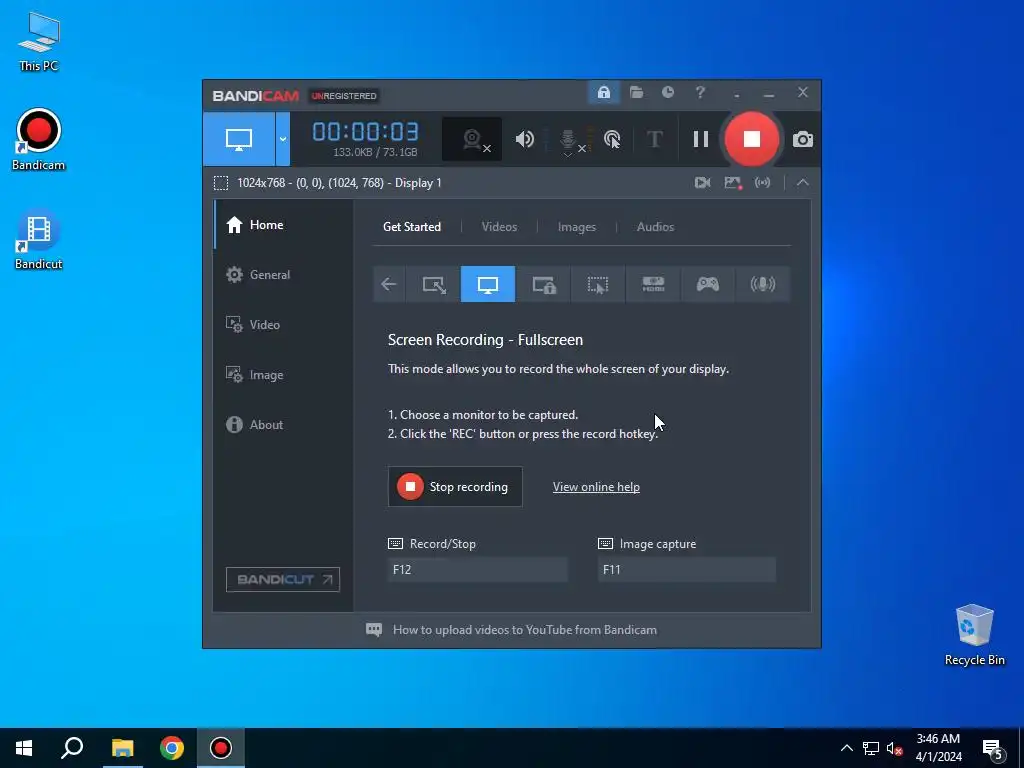Click the network tray icon
1024x768 pixels.
coord(871,748)
